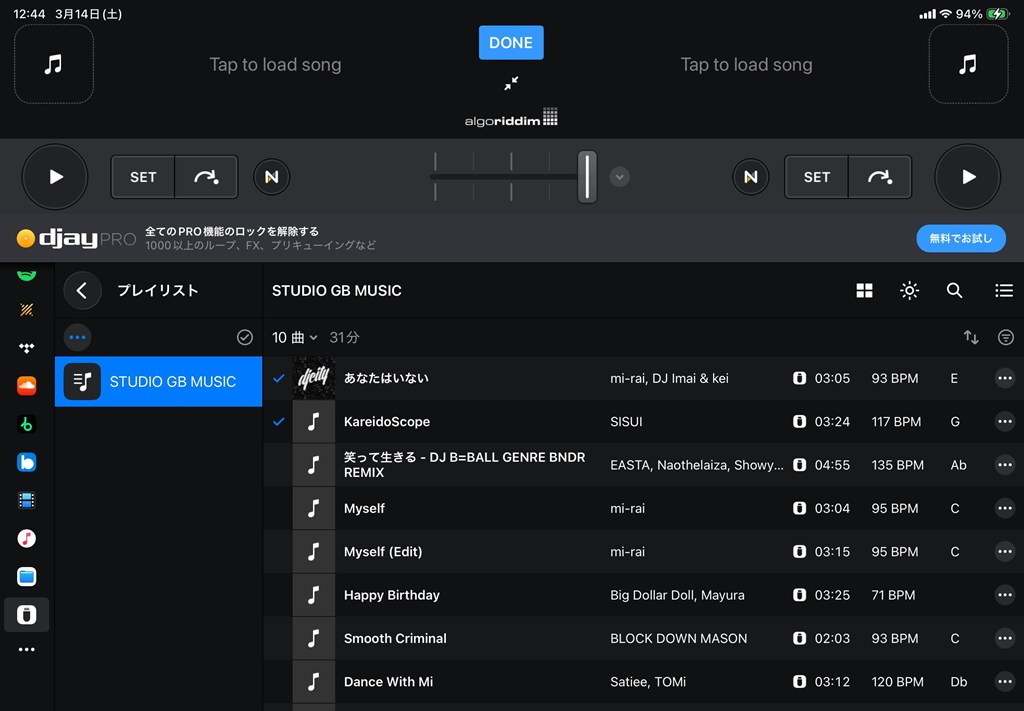This screenshot has height=711, width=1024.
Task: Click the brightness sun icon in library header
Action: point(909,291)
